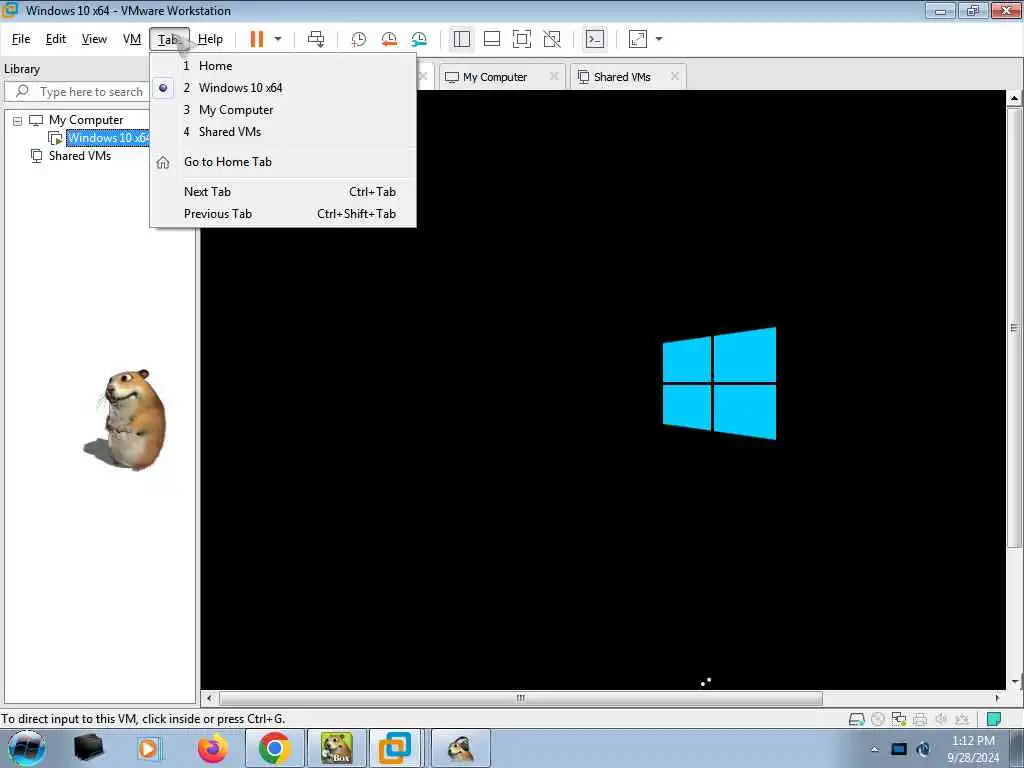Click the taskbar clock showing 1:12 PM

(x=973, y=749)
